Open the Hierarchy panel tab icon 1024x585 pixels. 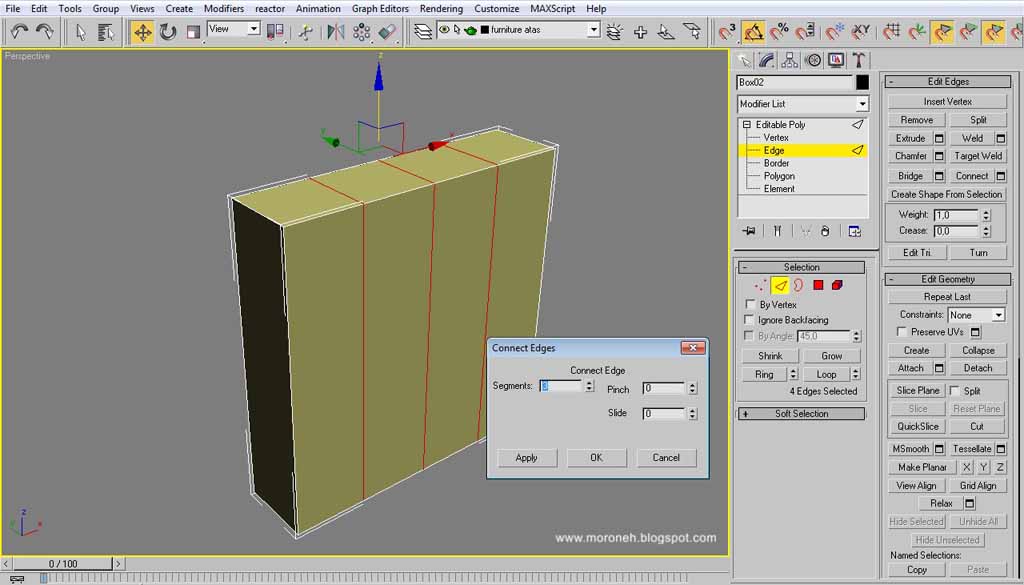pyautogui.click(x=790, y=61)
